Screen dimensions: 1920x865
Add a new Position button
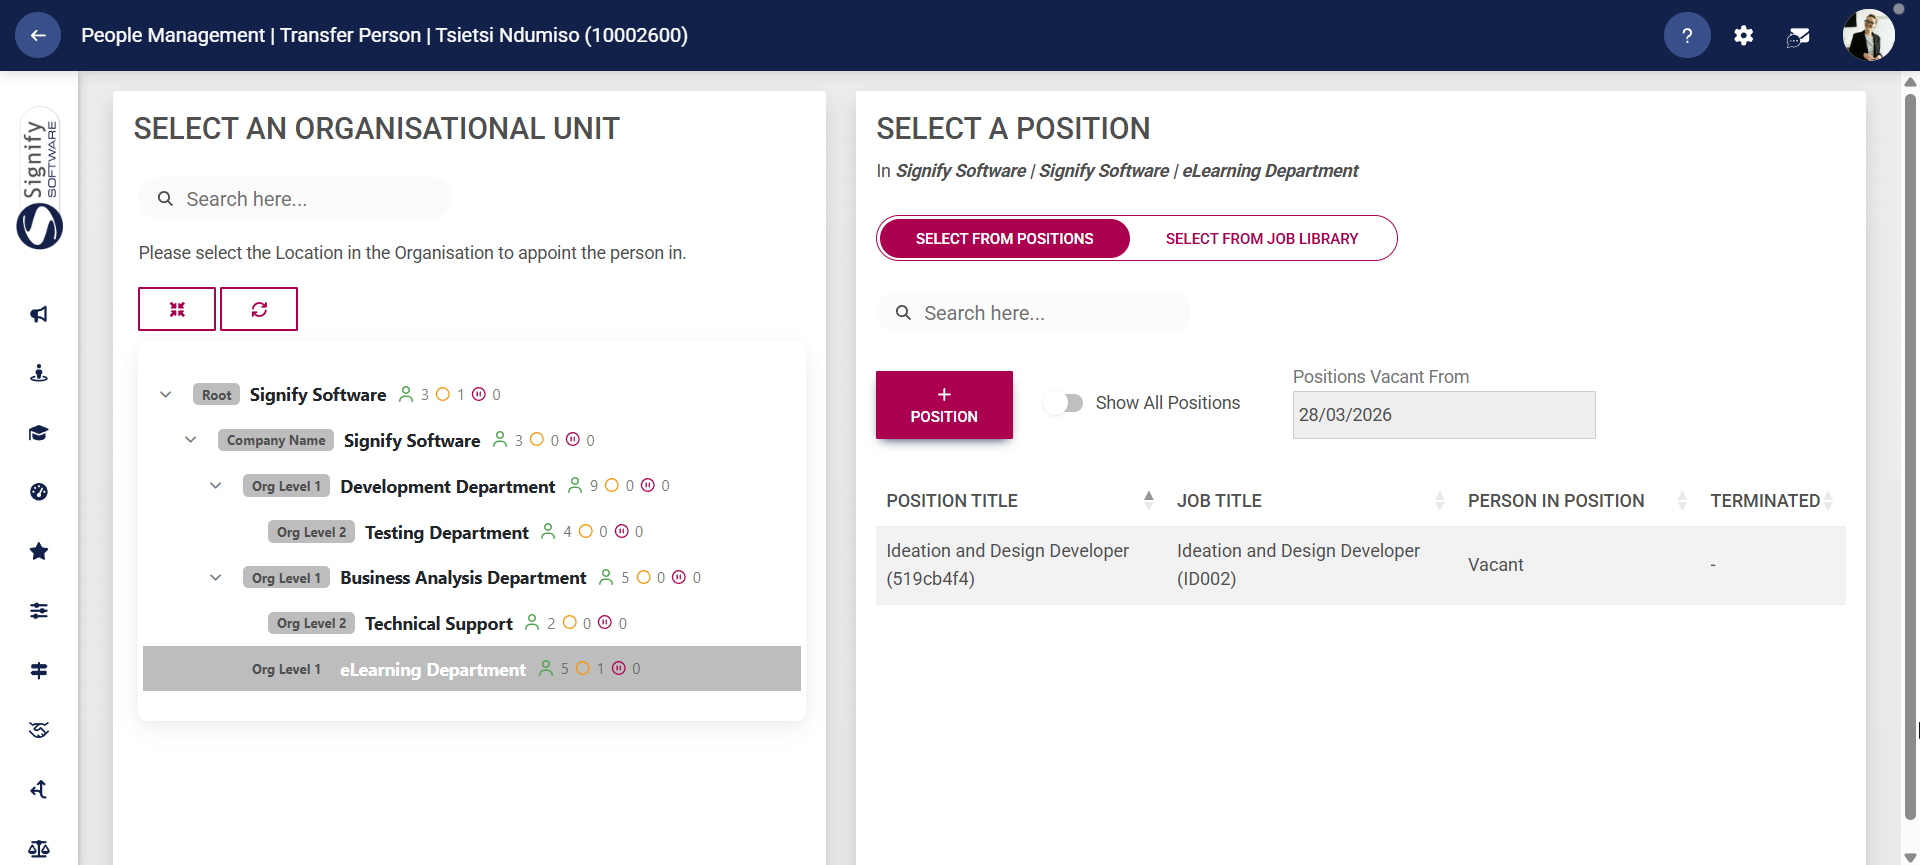coord(944,405)
